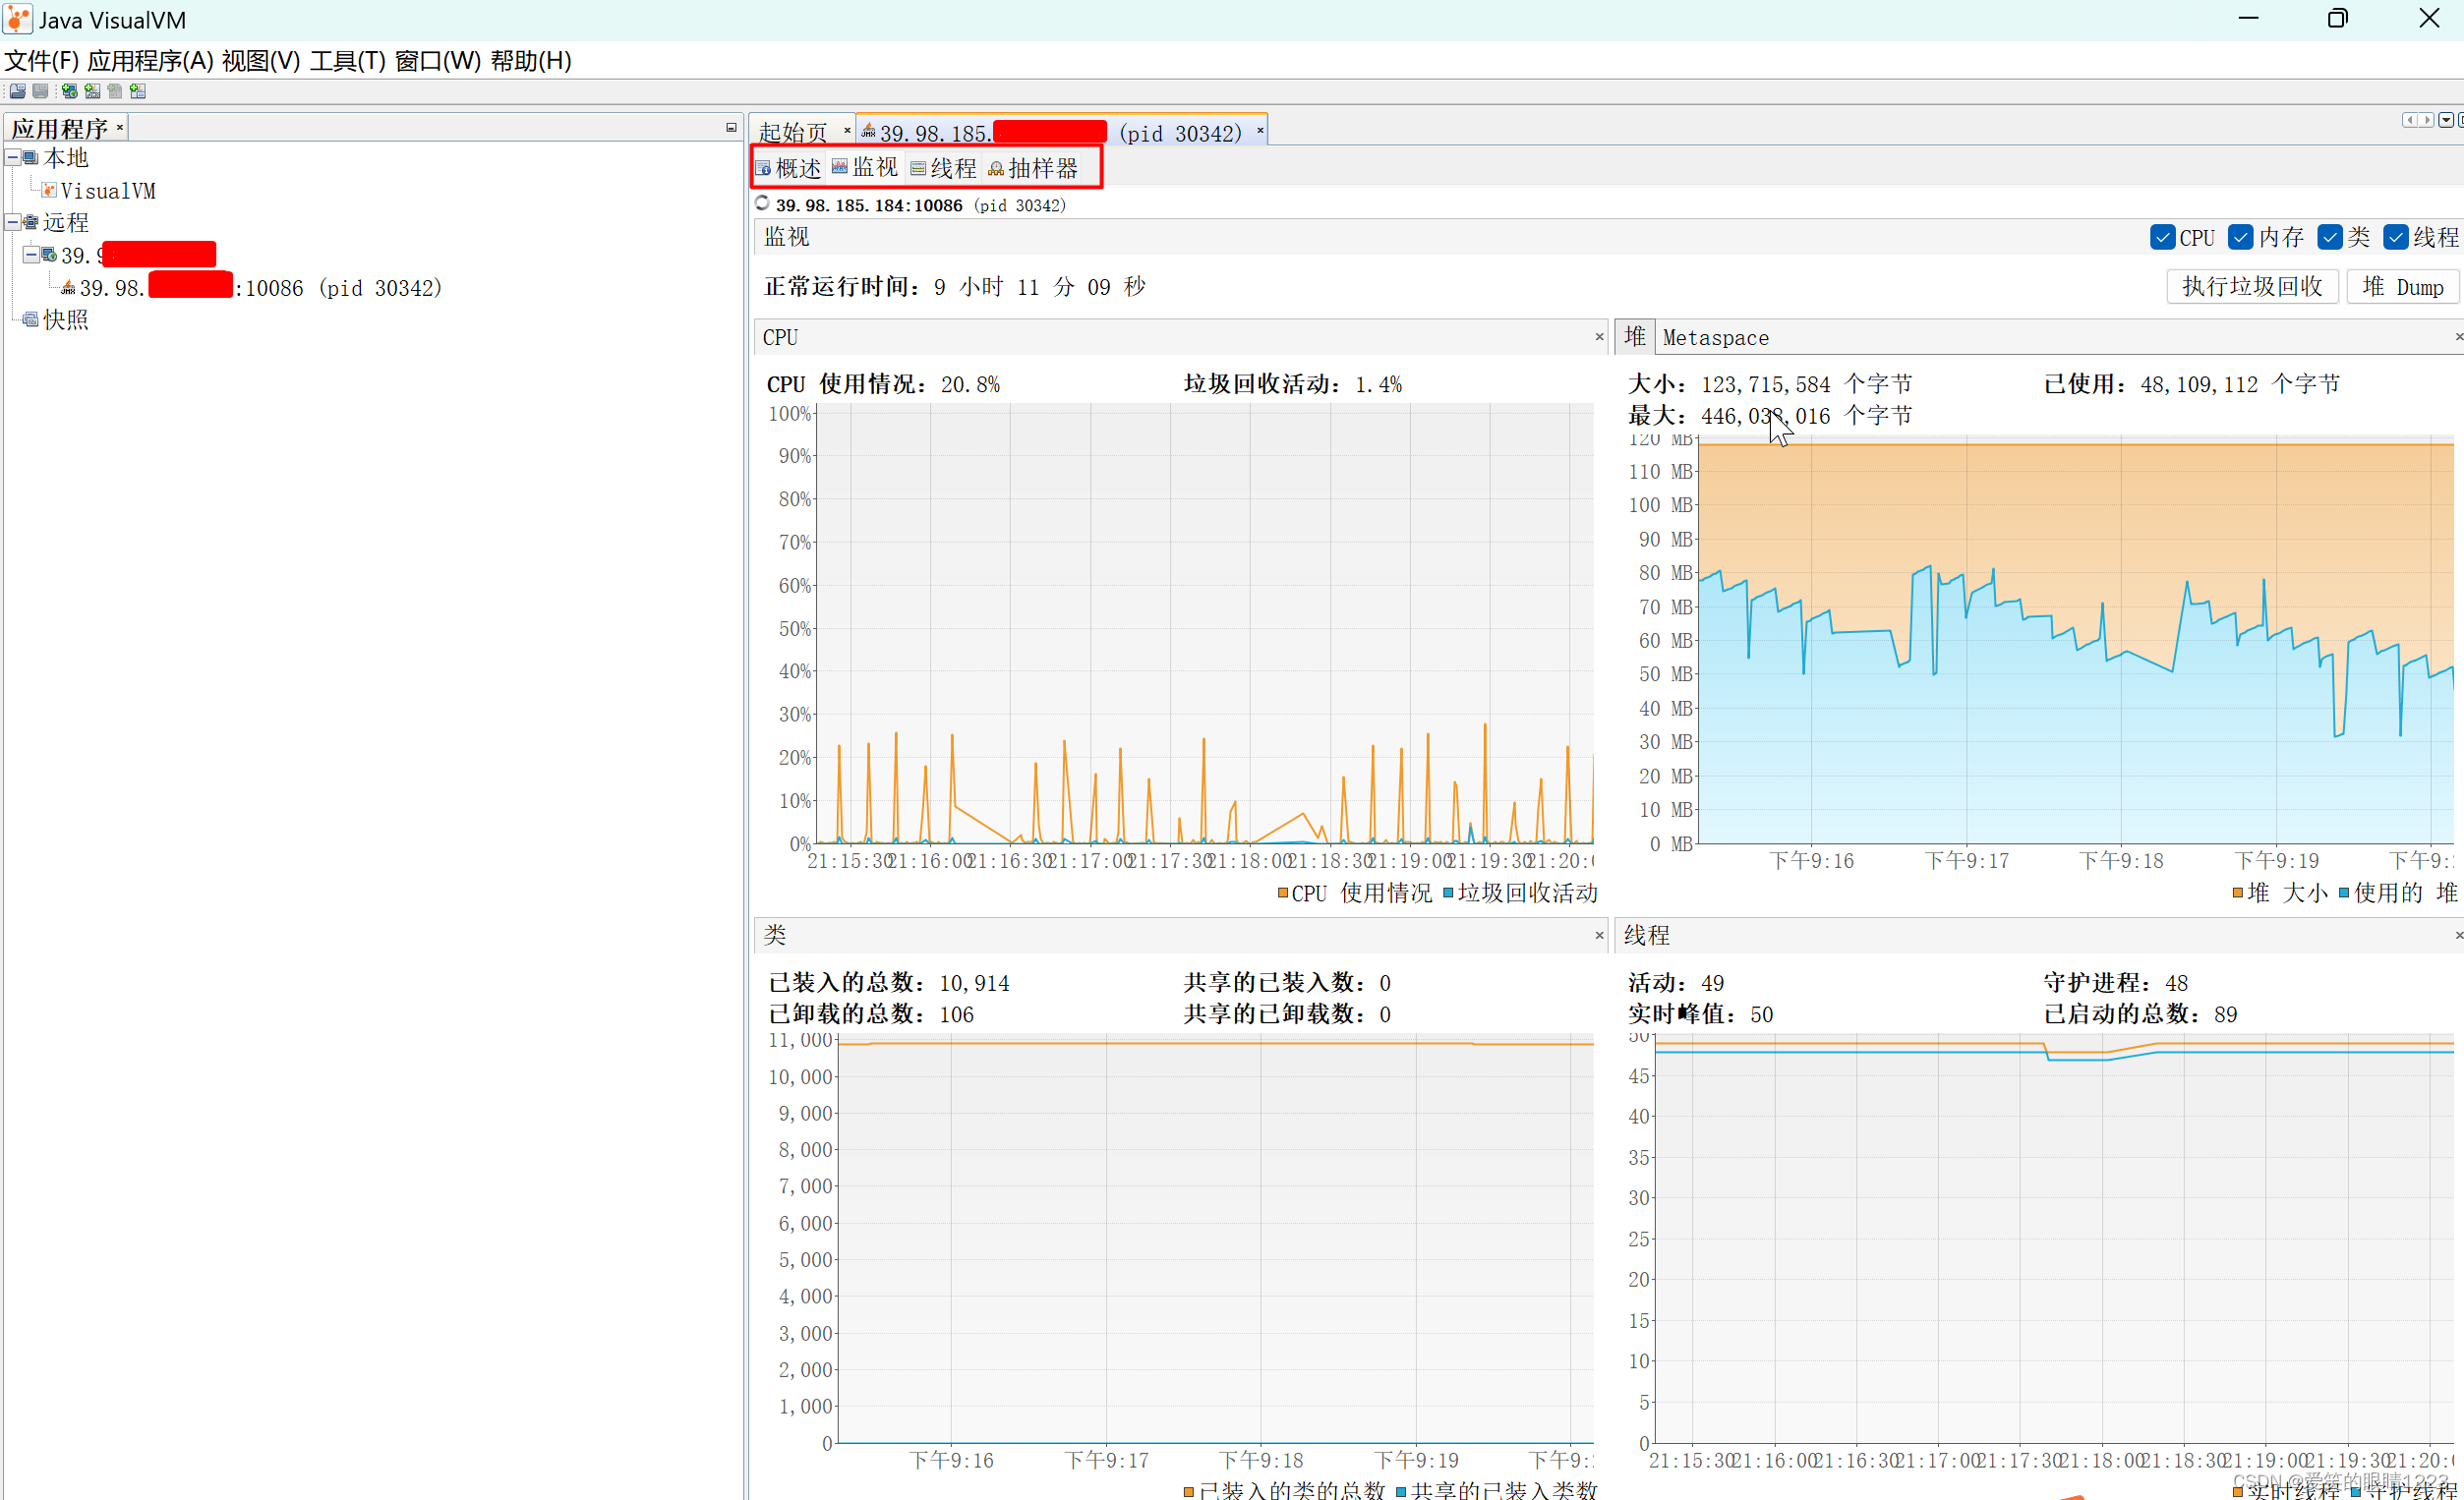
Task: Switch to Metaspace memory tab
Action: coord(1715,338)
